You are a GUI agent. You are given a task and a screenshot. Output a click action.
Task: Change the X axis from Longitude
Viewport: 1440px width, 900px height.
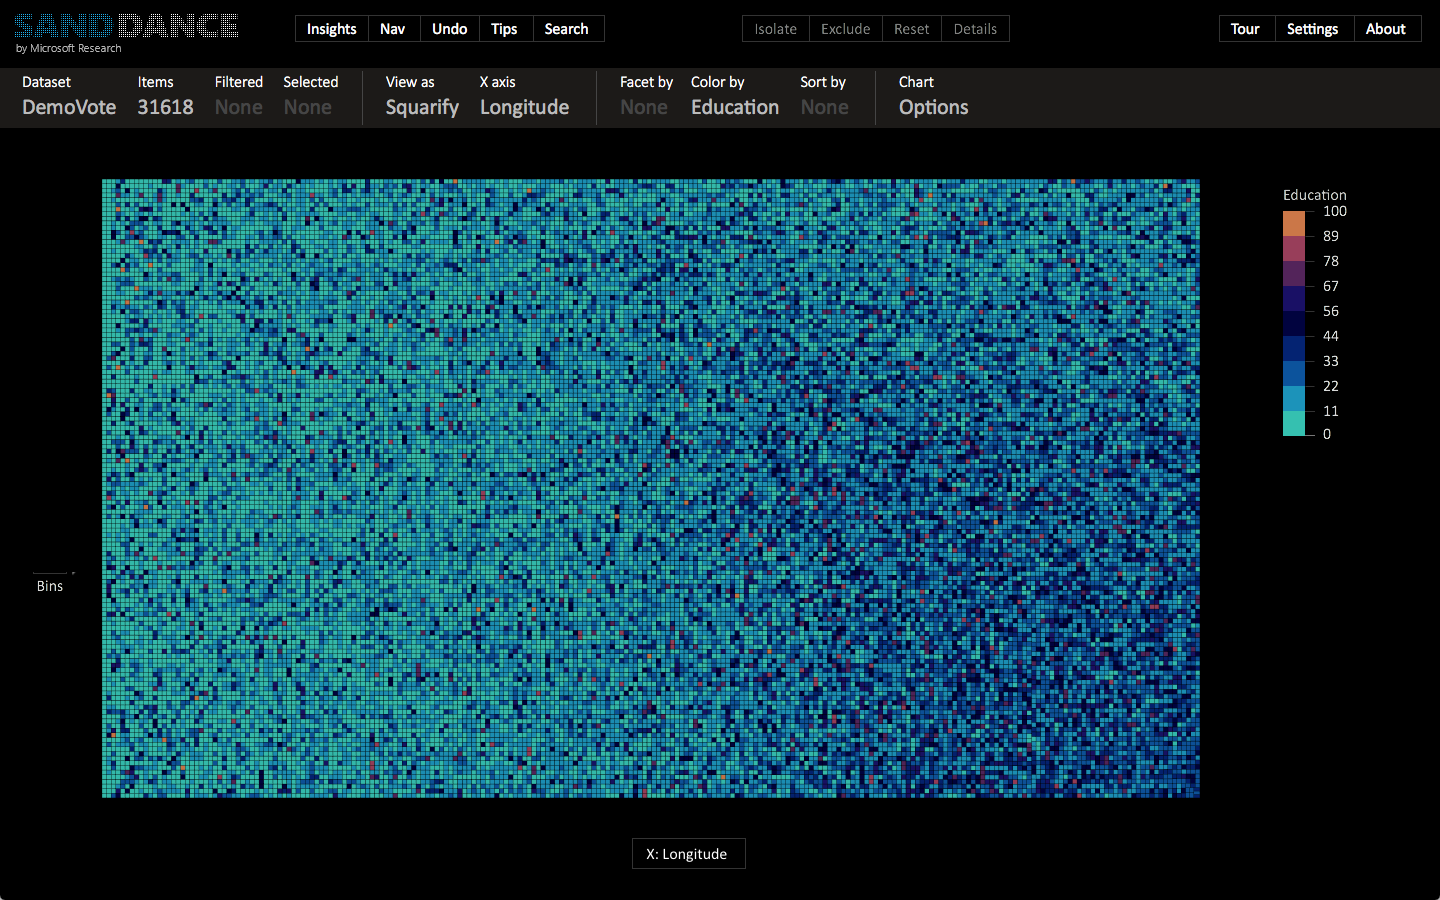click(524, 107)
